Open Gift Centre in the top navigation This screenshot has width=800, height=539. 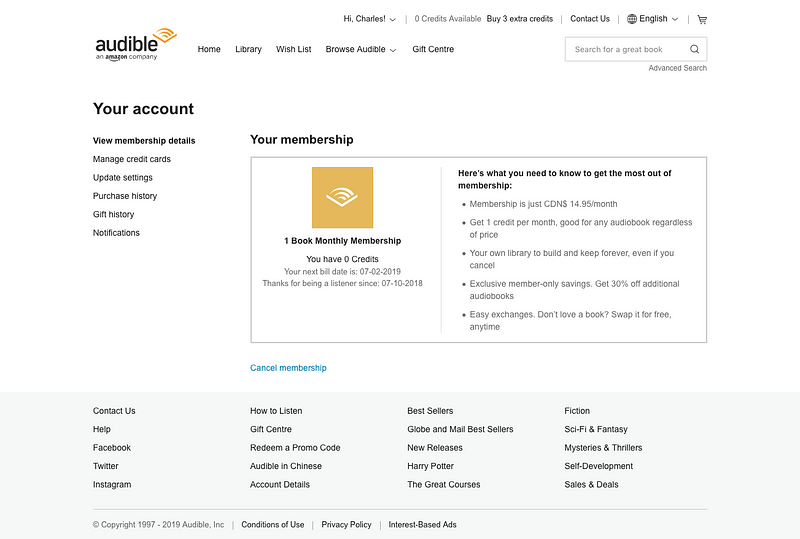click(433, 49)
